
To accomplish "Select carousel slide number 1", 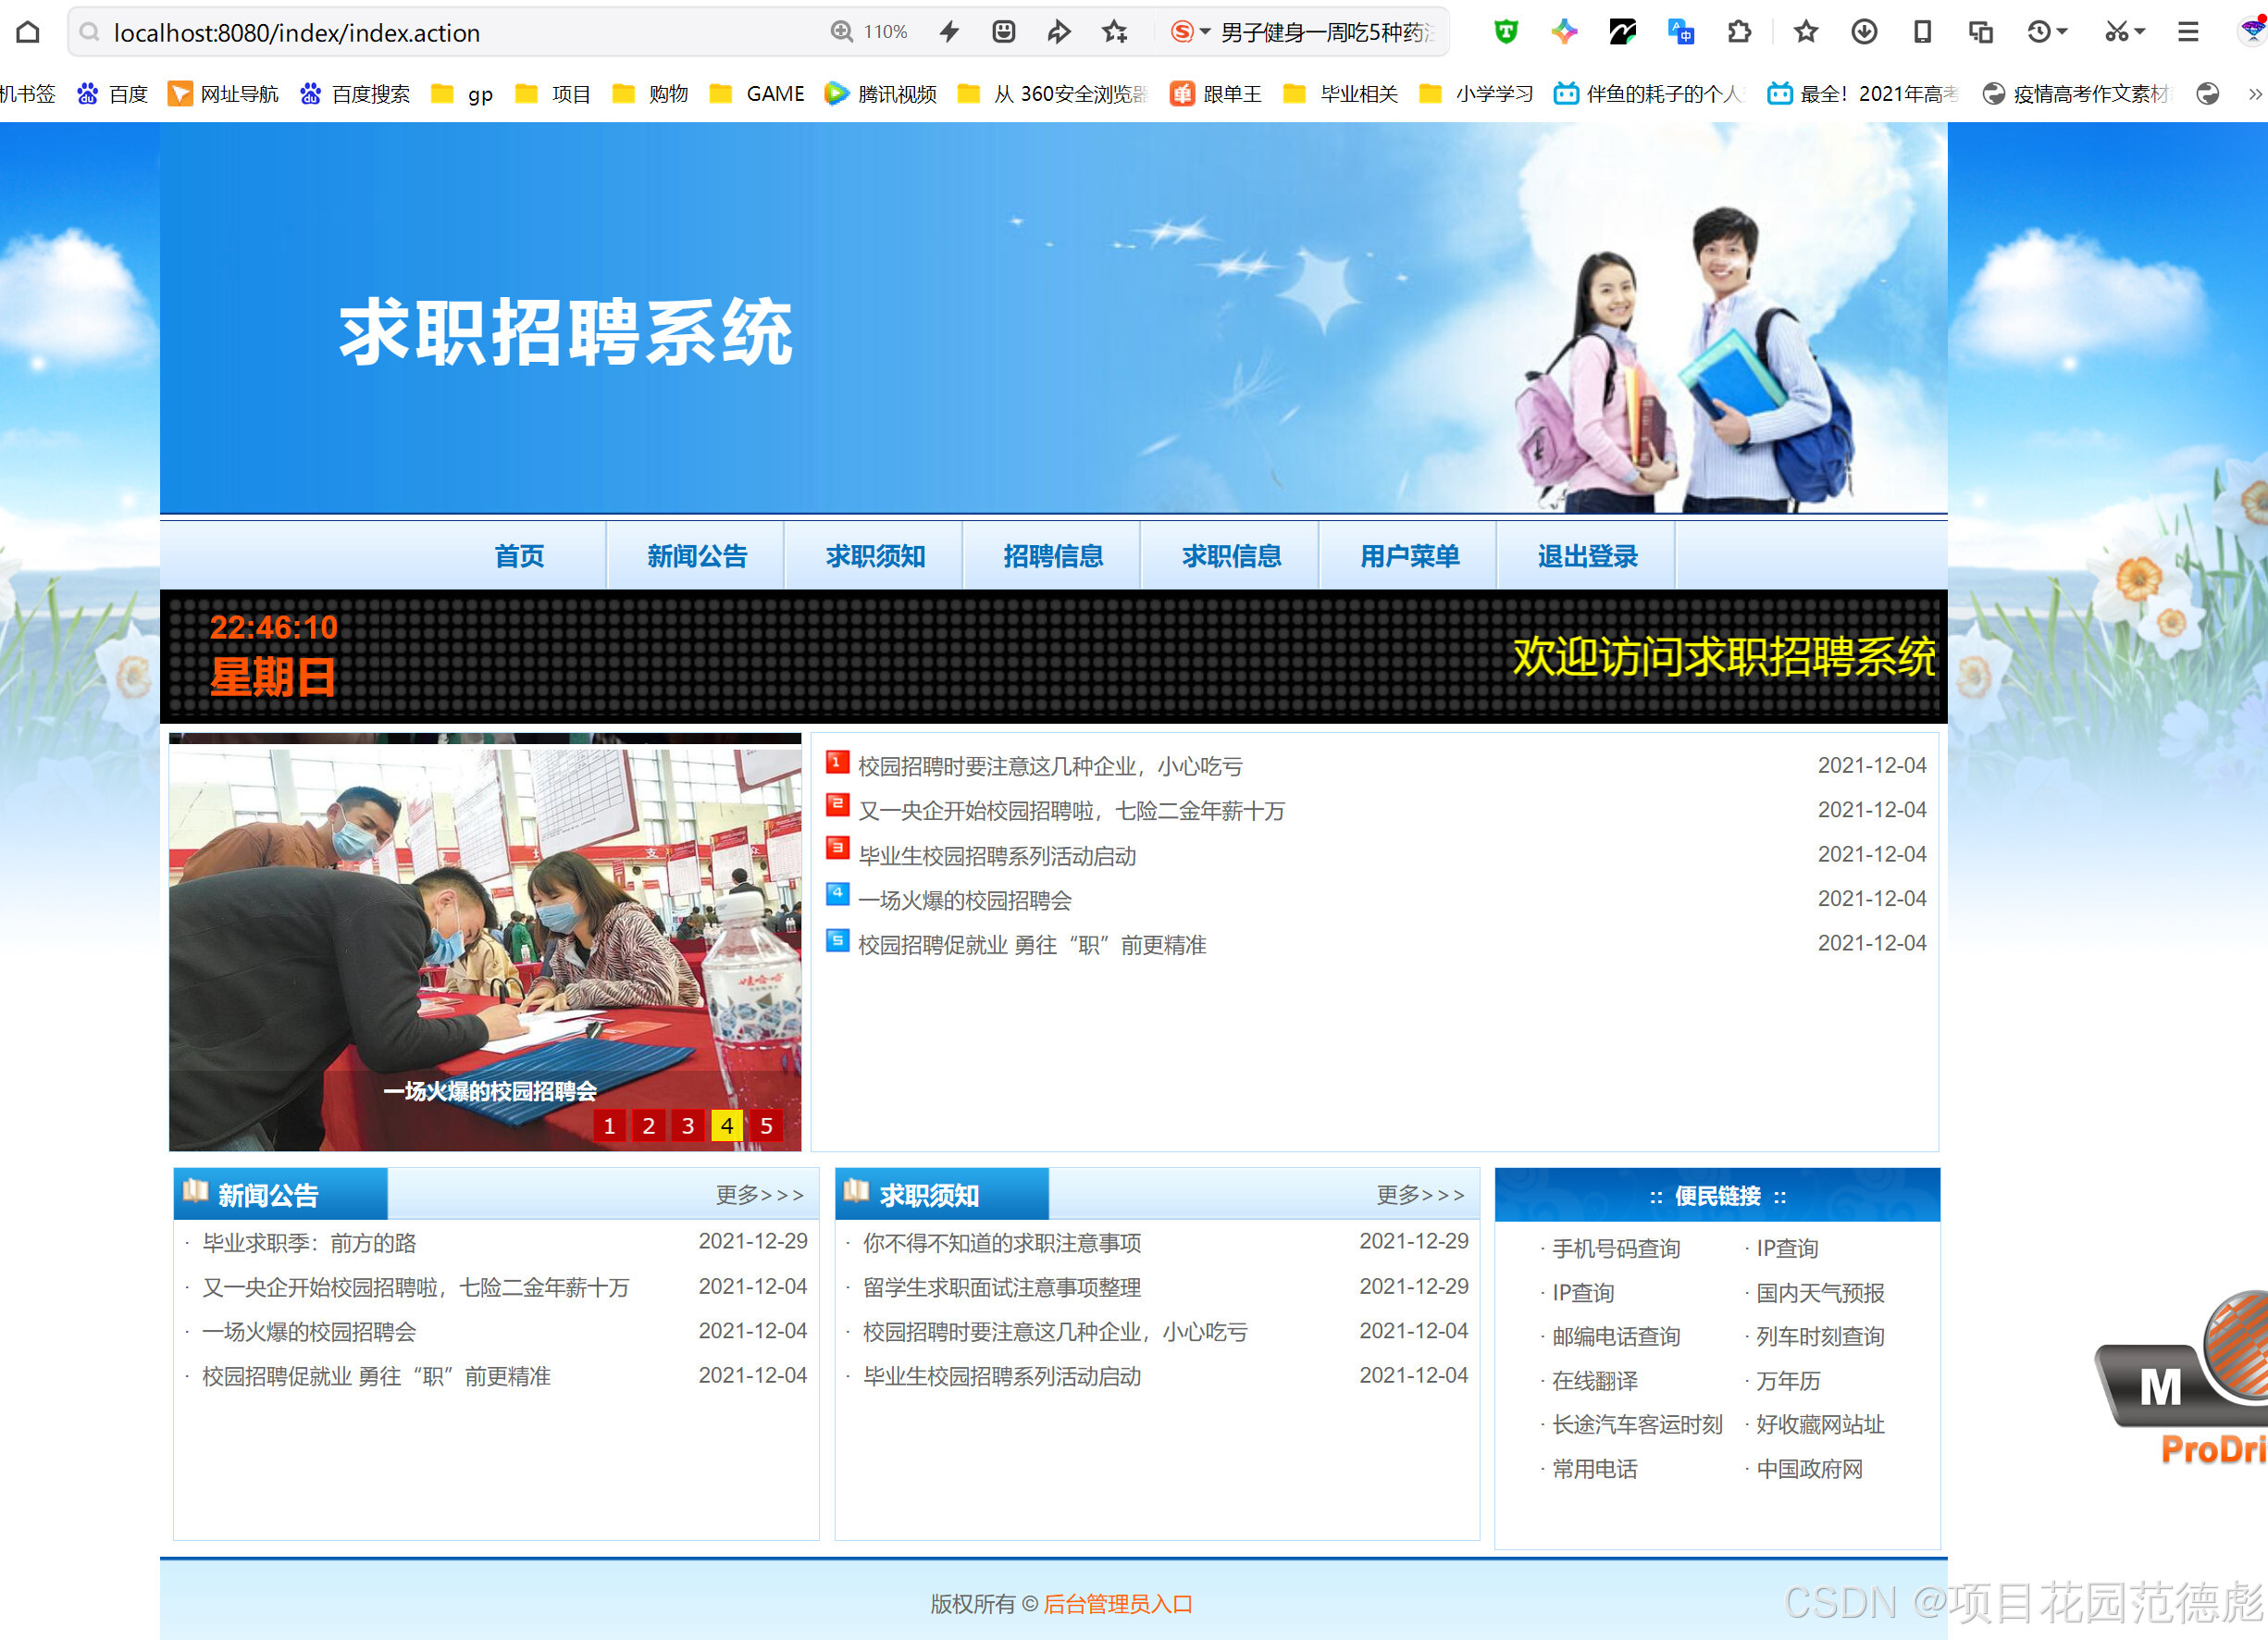I will 609,1125.
